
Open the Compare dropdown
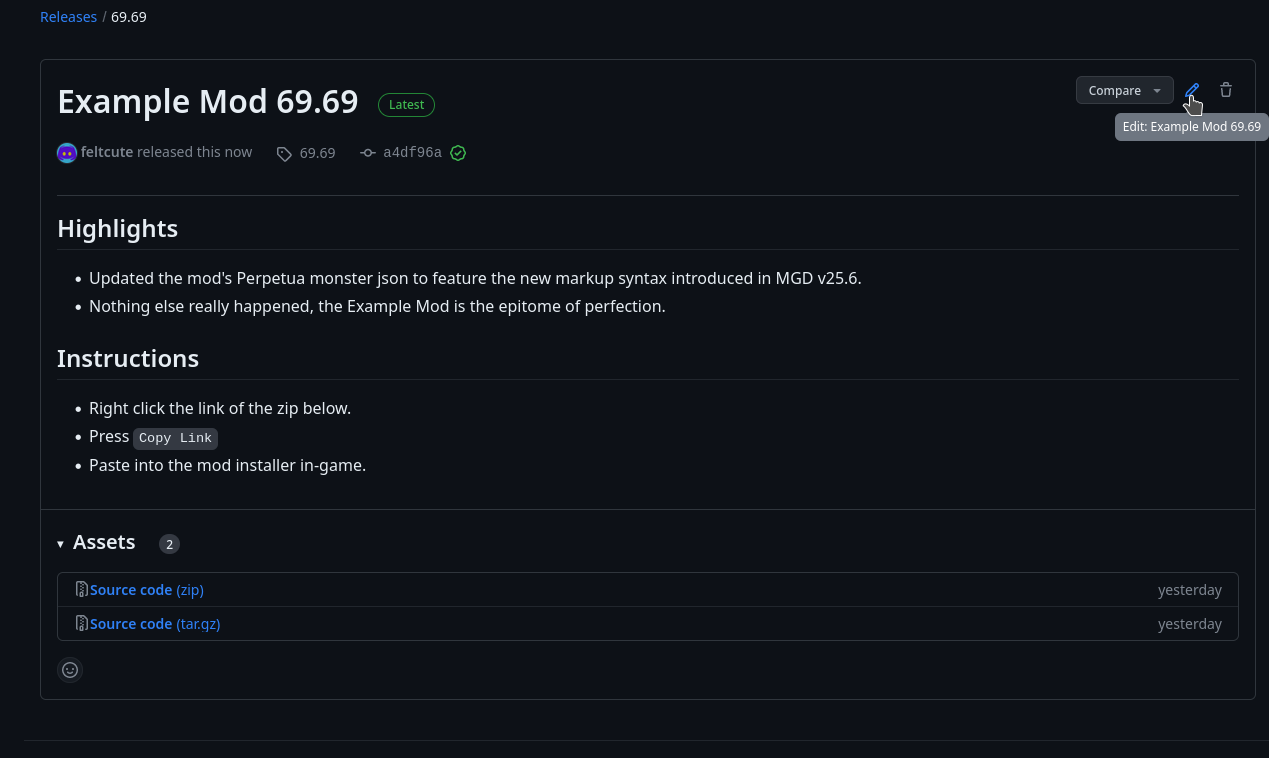click(1124, 90)
